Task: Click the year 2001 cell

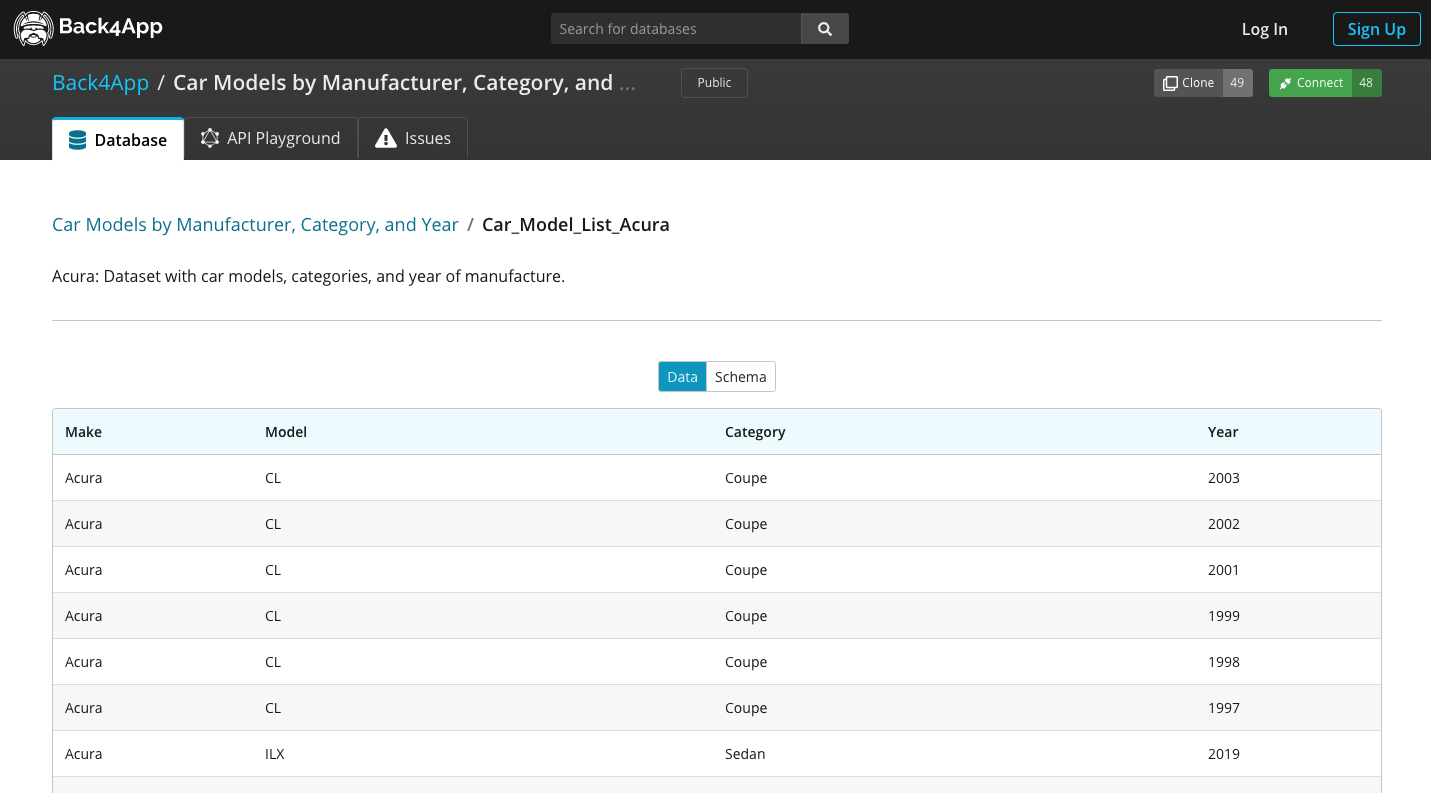Action: pyautogui.click(x=1224, y=570)
